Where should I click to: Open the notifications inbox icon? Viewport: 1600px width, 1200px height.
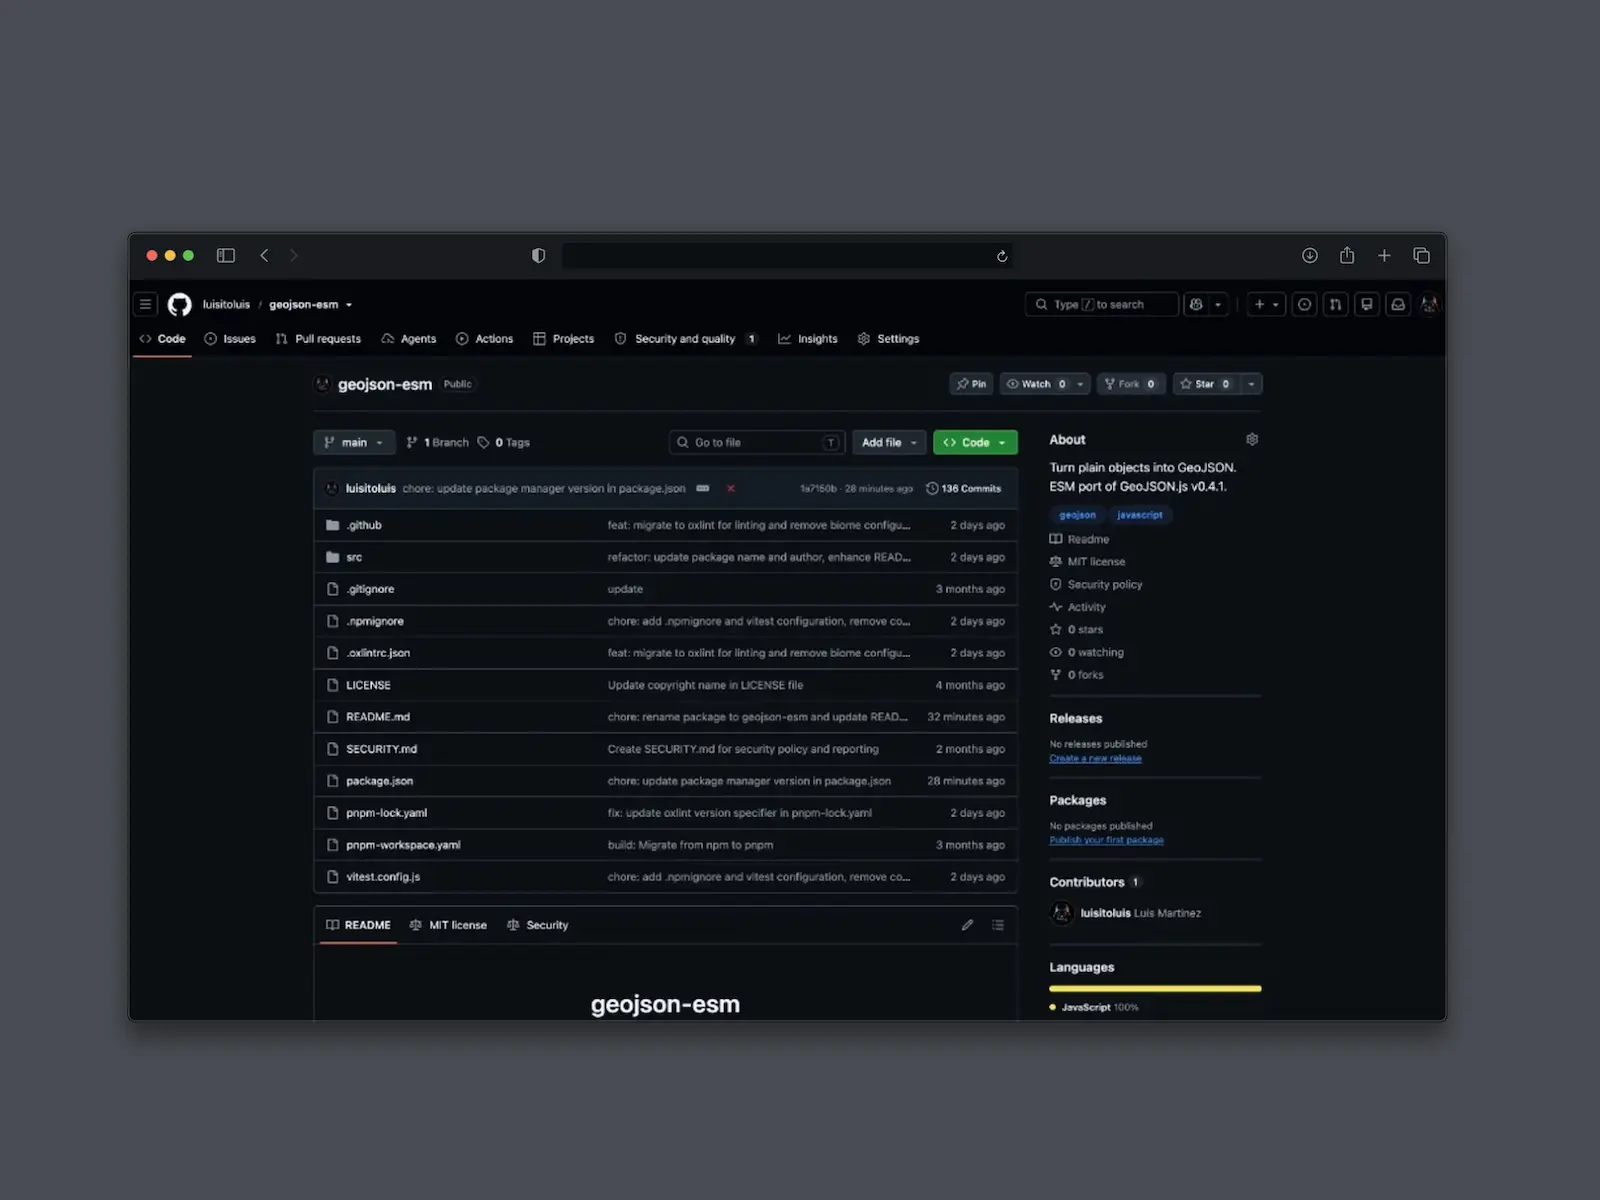pos(1398,304)
